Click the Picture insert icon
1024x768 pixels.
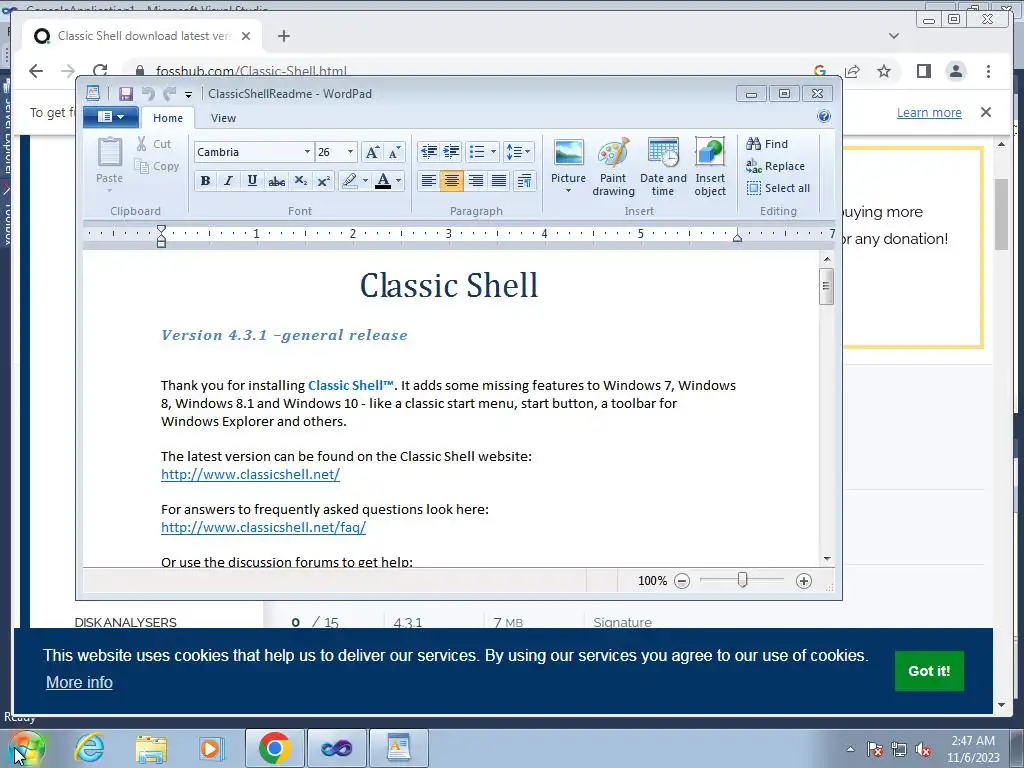(568, 153)
